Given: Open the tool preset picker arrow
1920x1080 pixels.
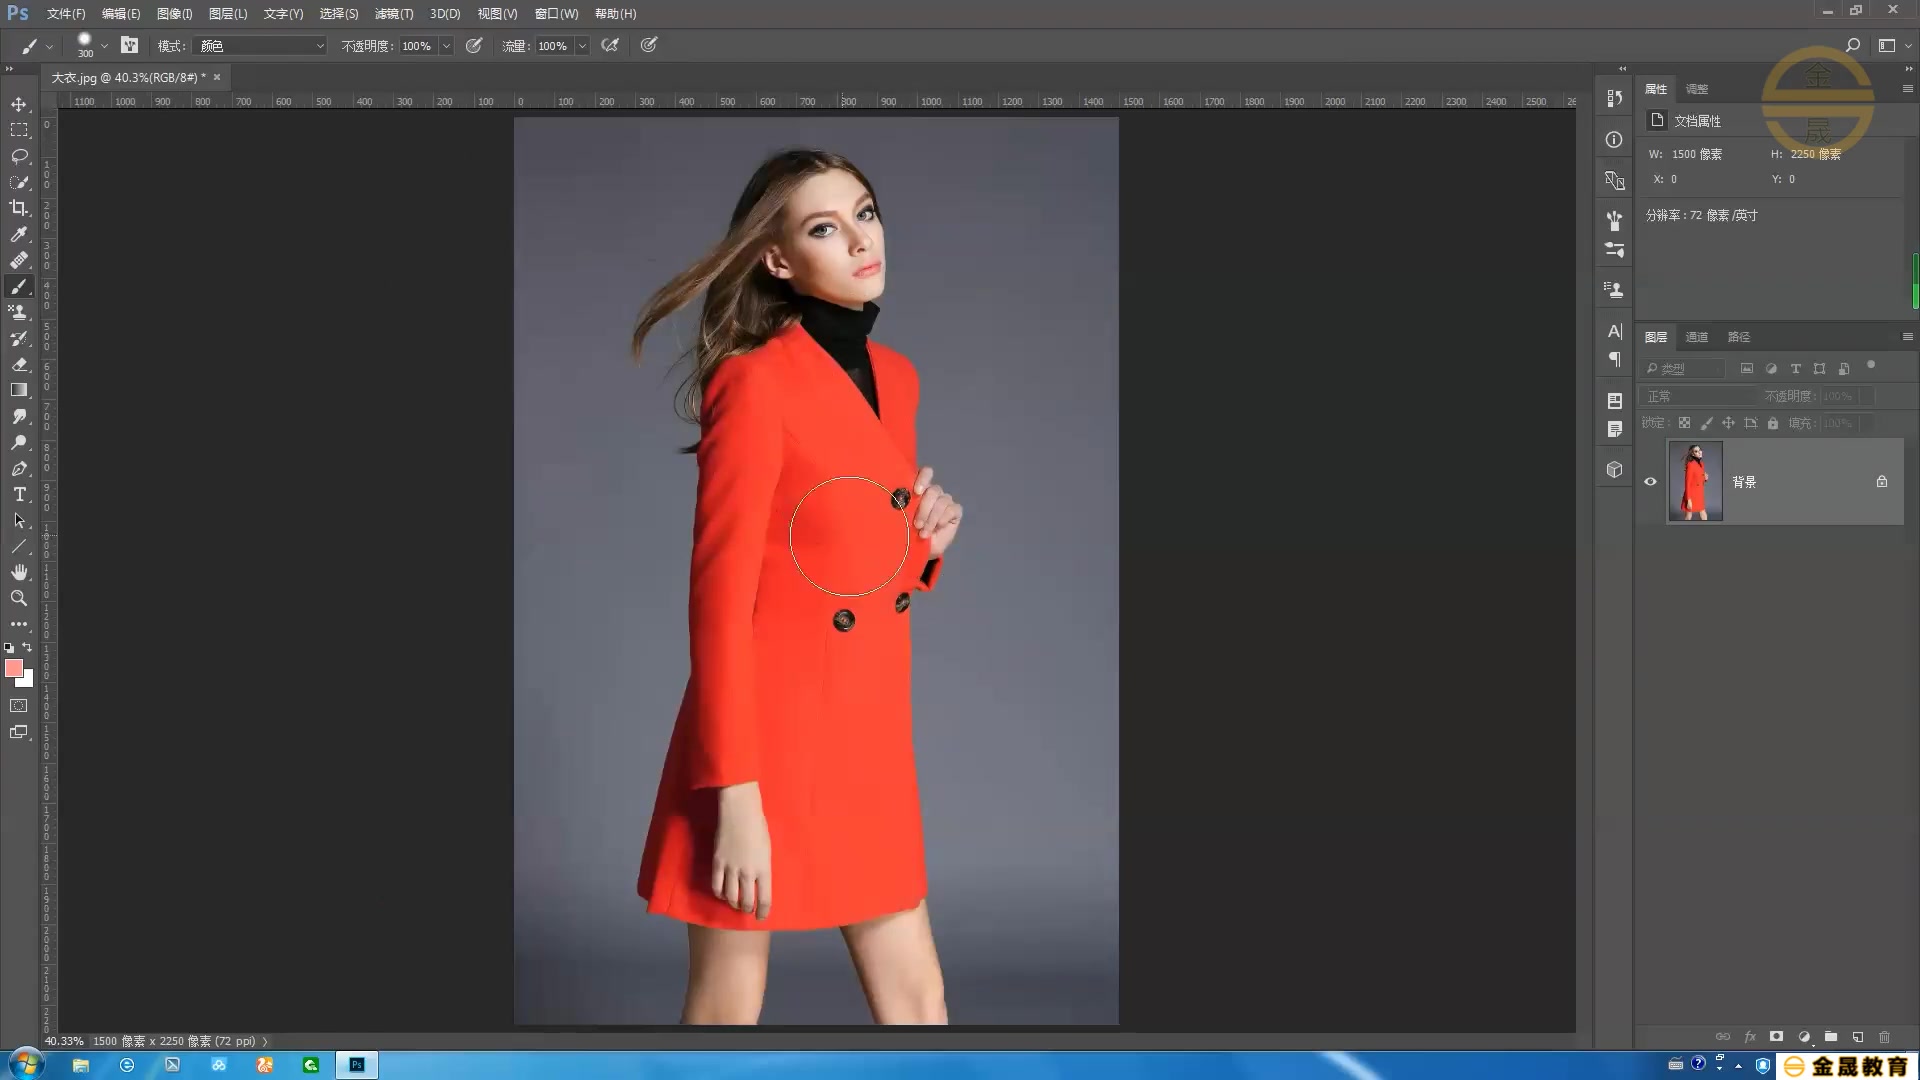Looking at the screenshot, I should coord(49,46).
